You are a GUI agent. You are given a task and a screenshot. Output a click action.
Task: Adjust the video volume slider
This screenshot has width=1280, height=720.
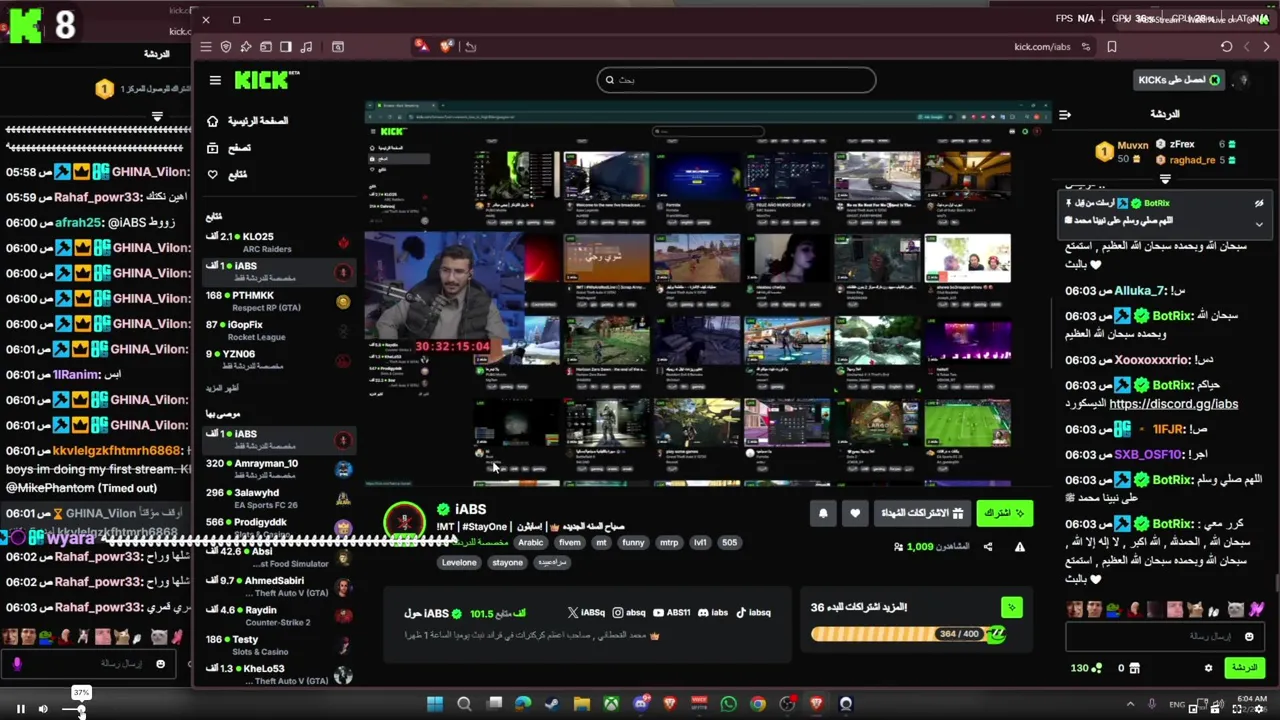pos(74,710)
